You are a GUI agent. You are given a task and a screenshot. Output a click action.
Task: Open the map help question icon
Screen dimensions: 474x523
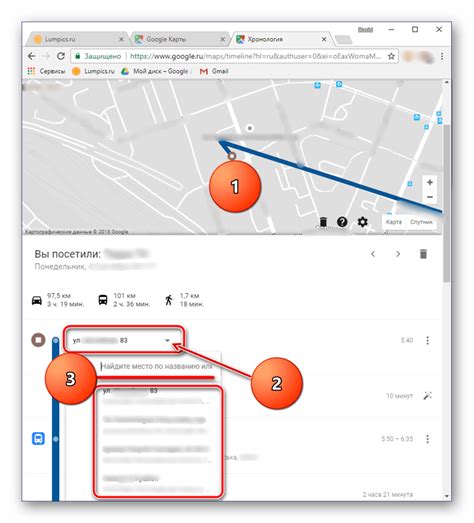(342, 222)
